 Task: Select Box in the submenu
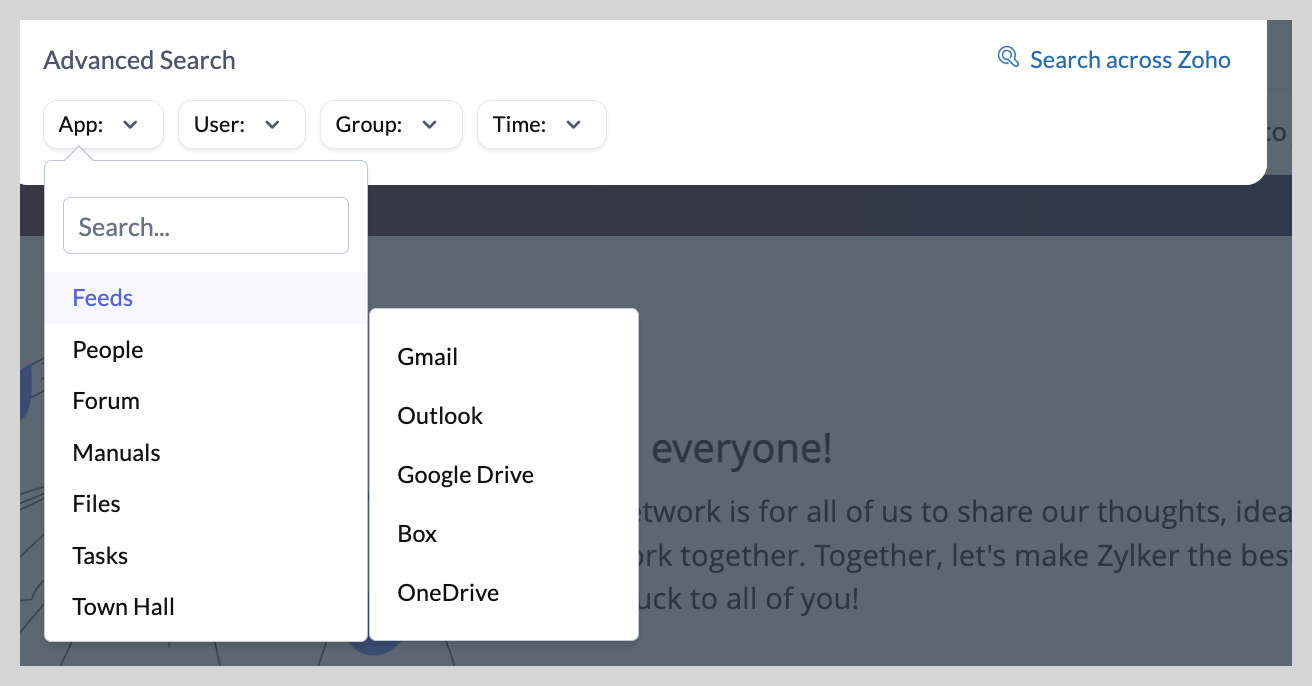[x=417, y=534]
